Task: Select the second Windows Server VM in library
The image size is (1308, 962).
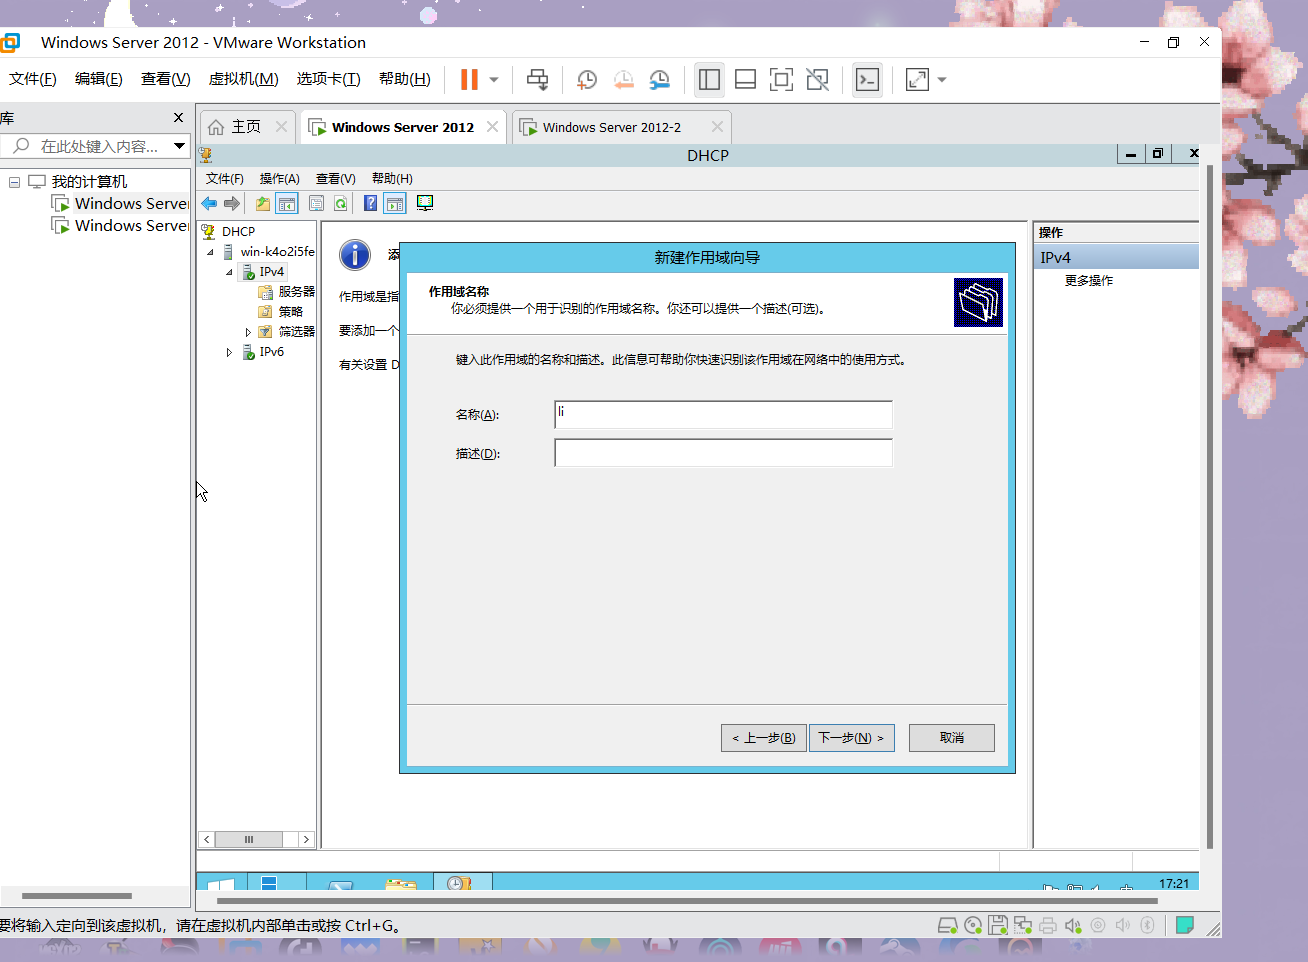Action: (121, 226)
